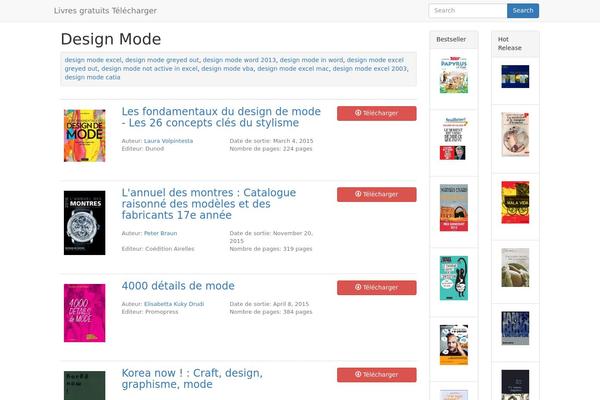This screenshot has height=400, width=600.
Task: Click 'Editeur: Dunod' text
Action: [x=143, y=149]
